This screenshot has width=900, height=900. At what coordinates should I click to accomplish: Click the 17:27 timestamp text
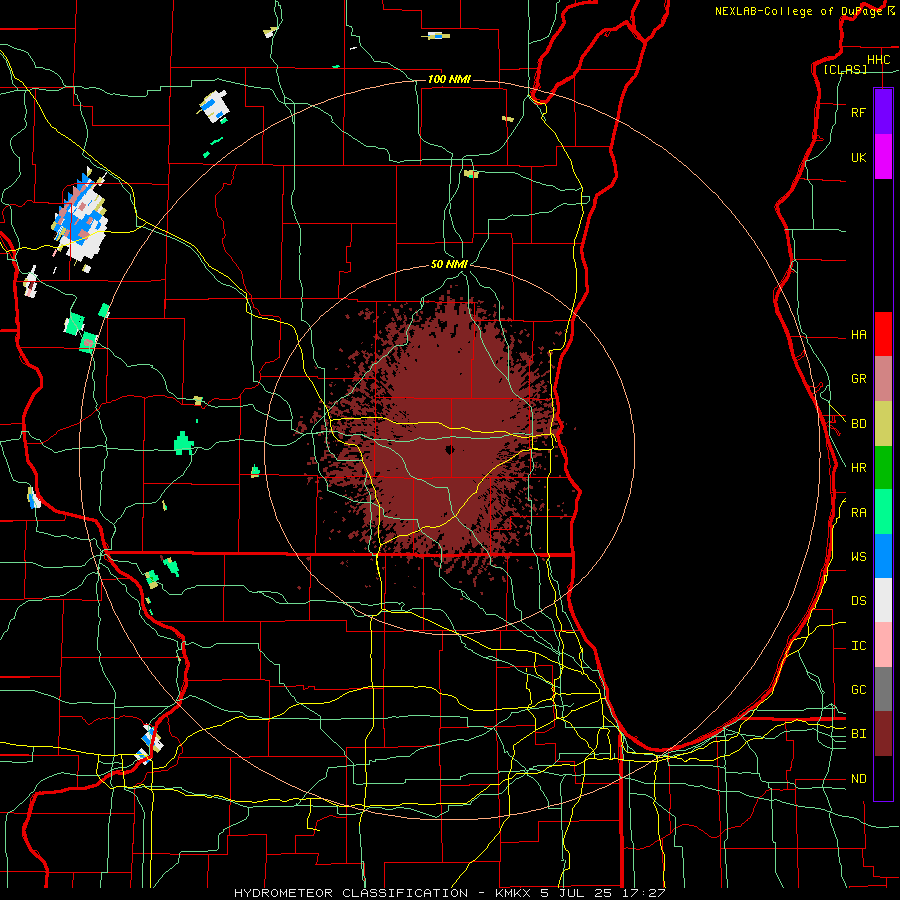645,893
